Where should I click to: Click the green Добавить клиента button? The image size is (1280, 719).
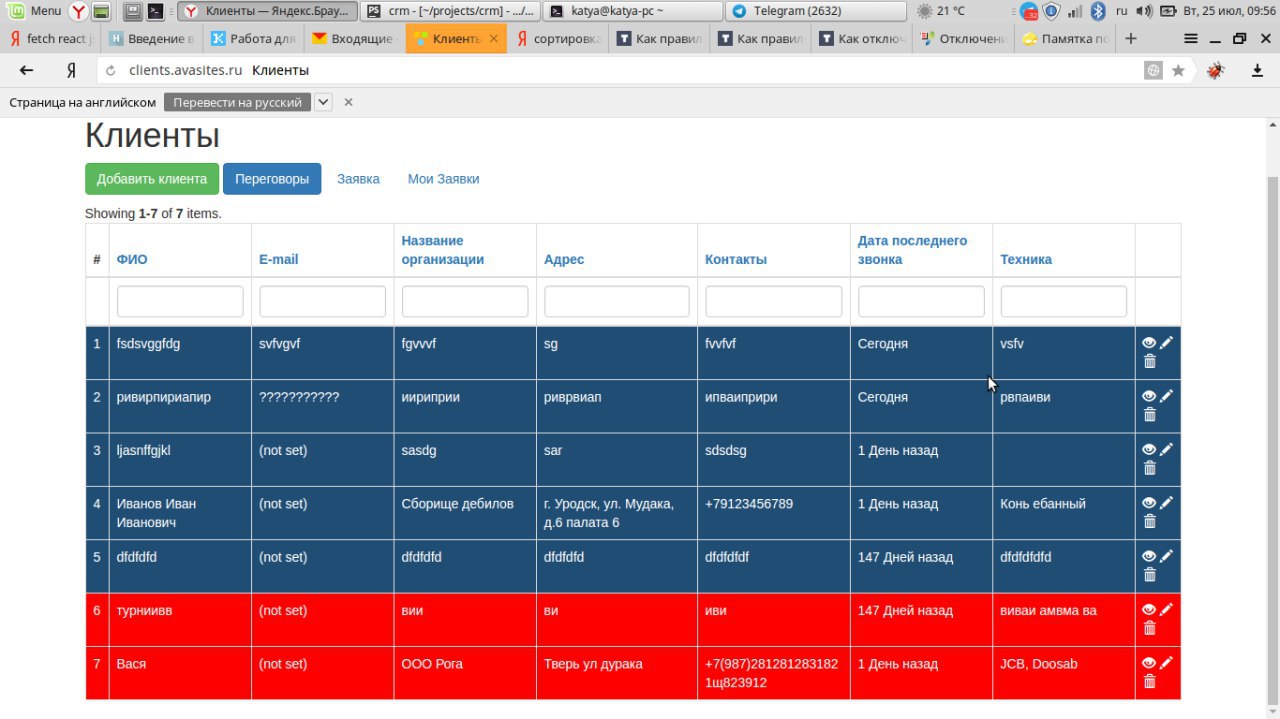click(x=152, y=179)
